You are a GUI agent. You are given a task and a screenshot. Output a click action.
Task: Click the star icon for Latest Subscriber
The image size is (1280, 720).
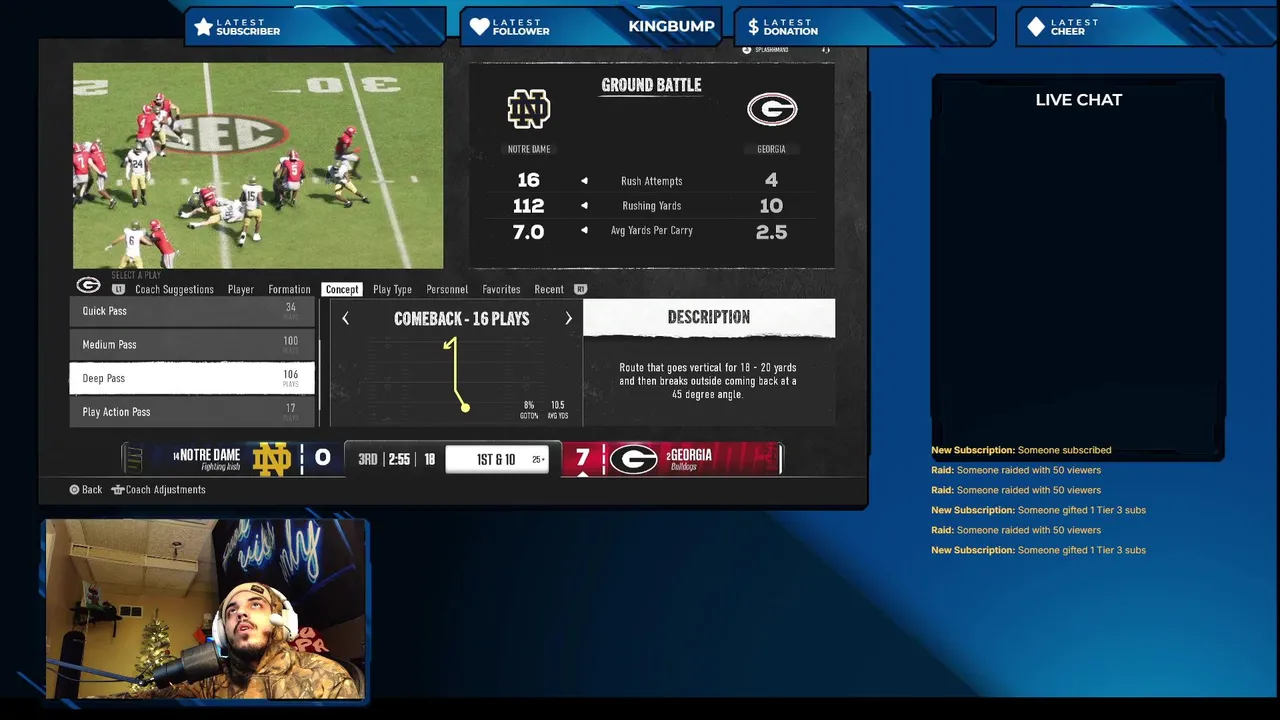pos(203,27)
